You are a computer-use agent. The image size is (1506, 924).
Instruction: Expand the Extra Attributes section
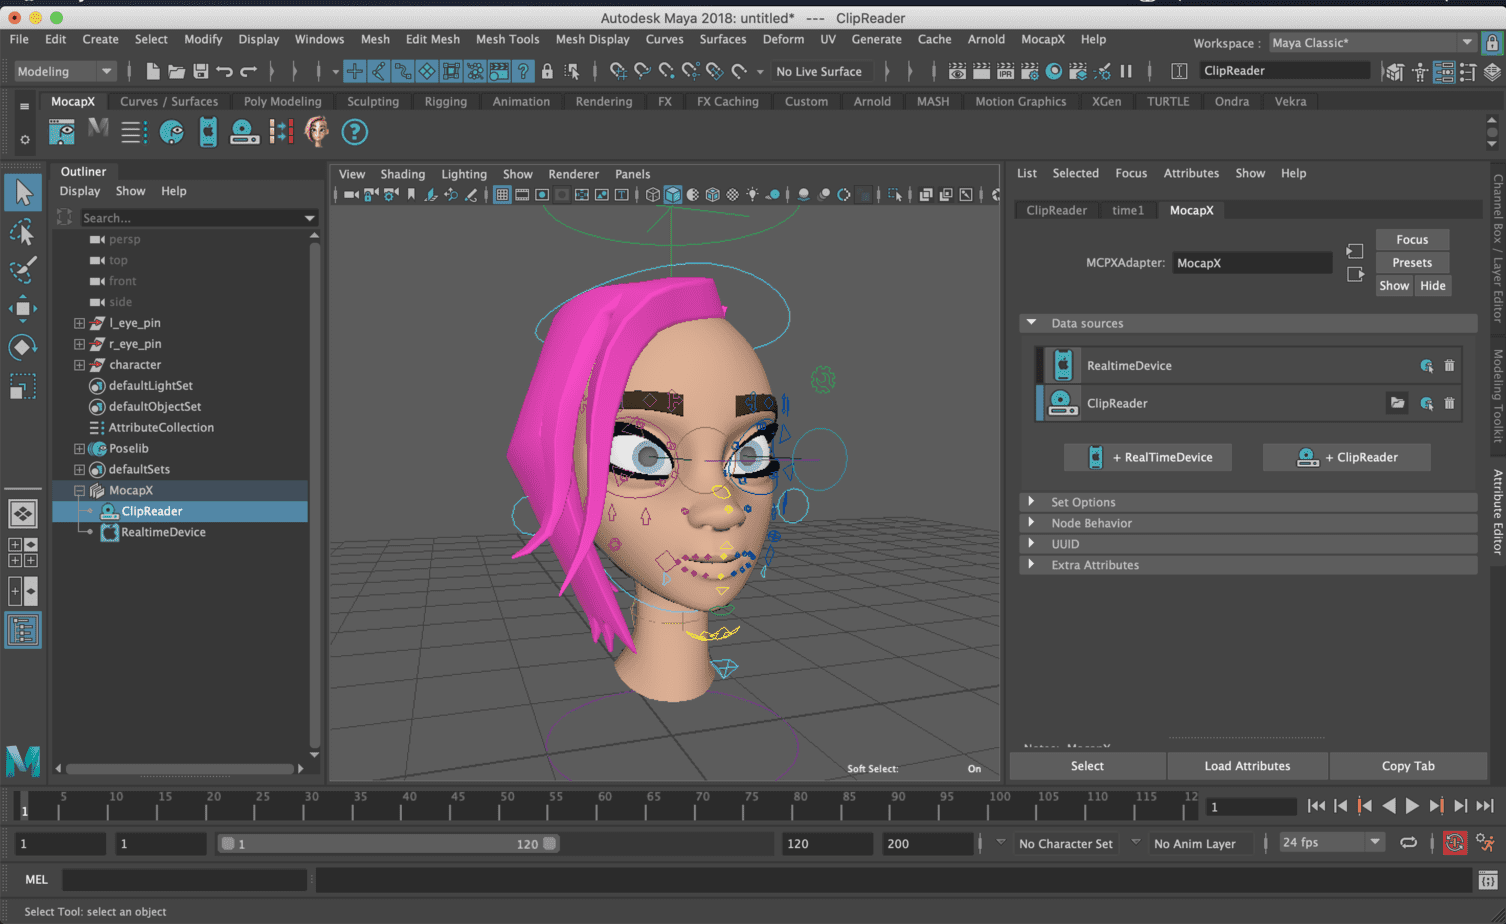tap(1031, 565)
